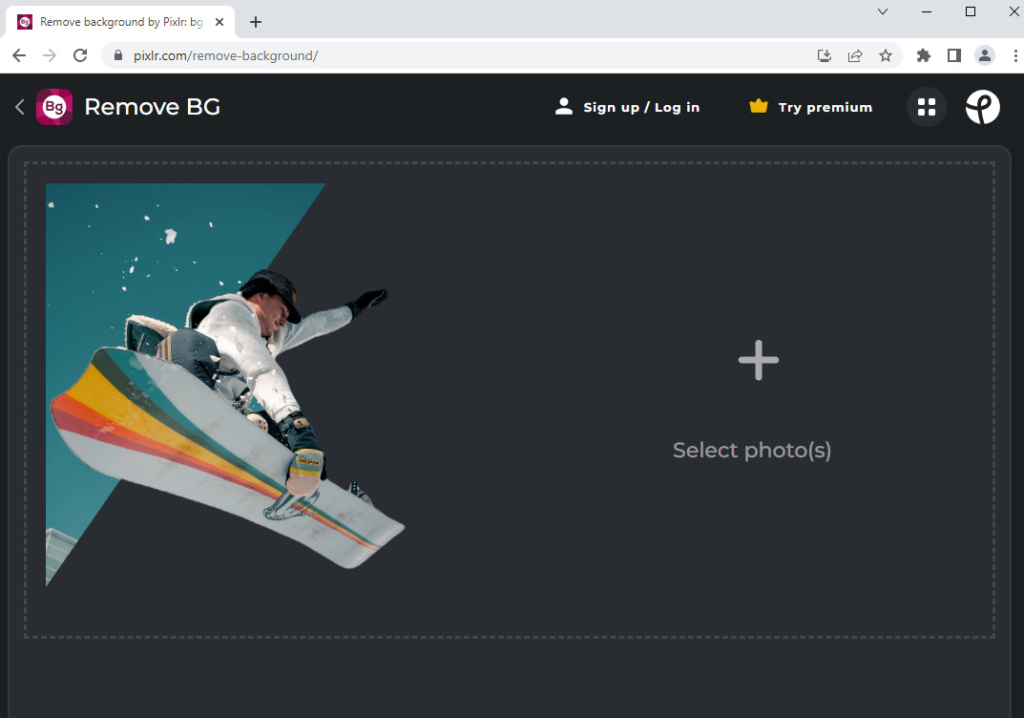The height and width of the screenshot is (718, 1024).
Task: Click the round Pixlr logo icon
Action: (x=982, y=107)
